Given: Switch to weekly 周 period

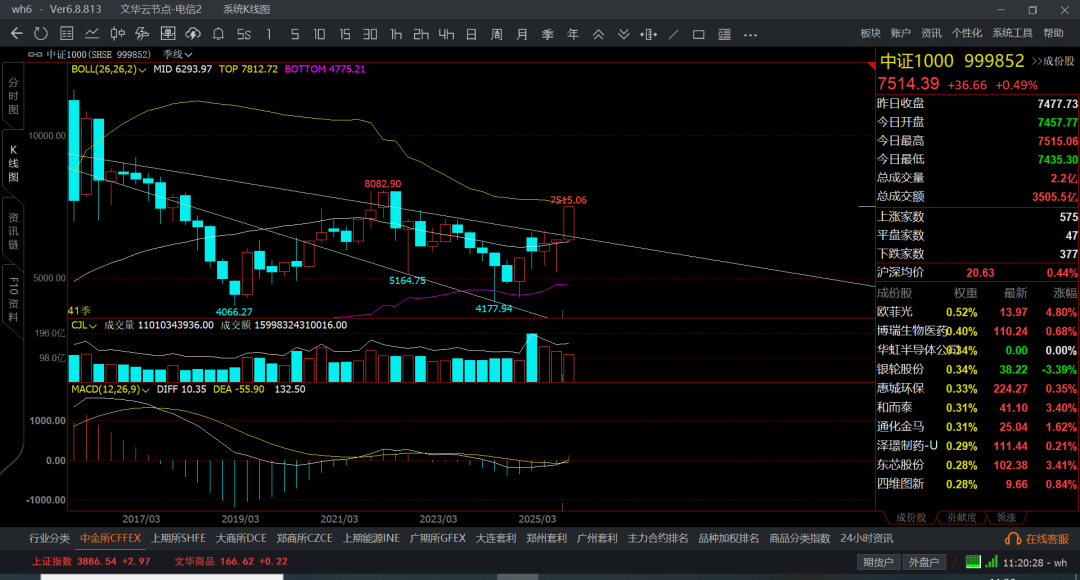Looking at the screenshot, I should tap(497, 34).
